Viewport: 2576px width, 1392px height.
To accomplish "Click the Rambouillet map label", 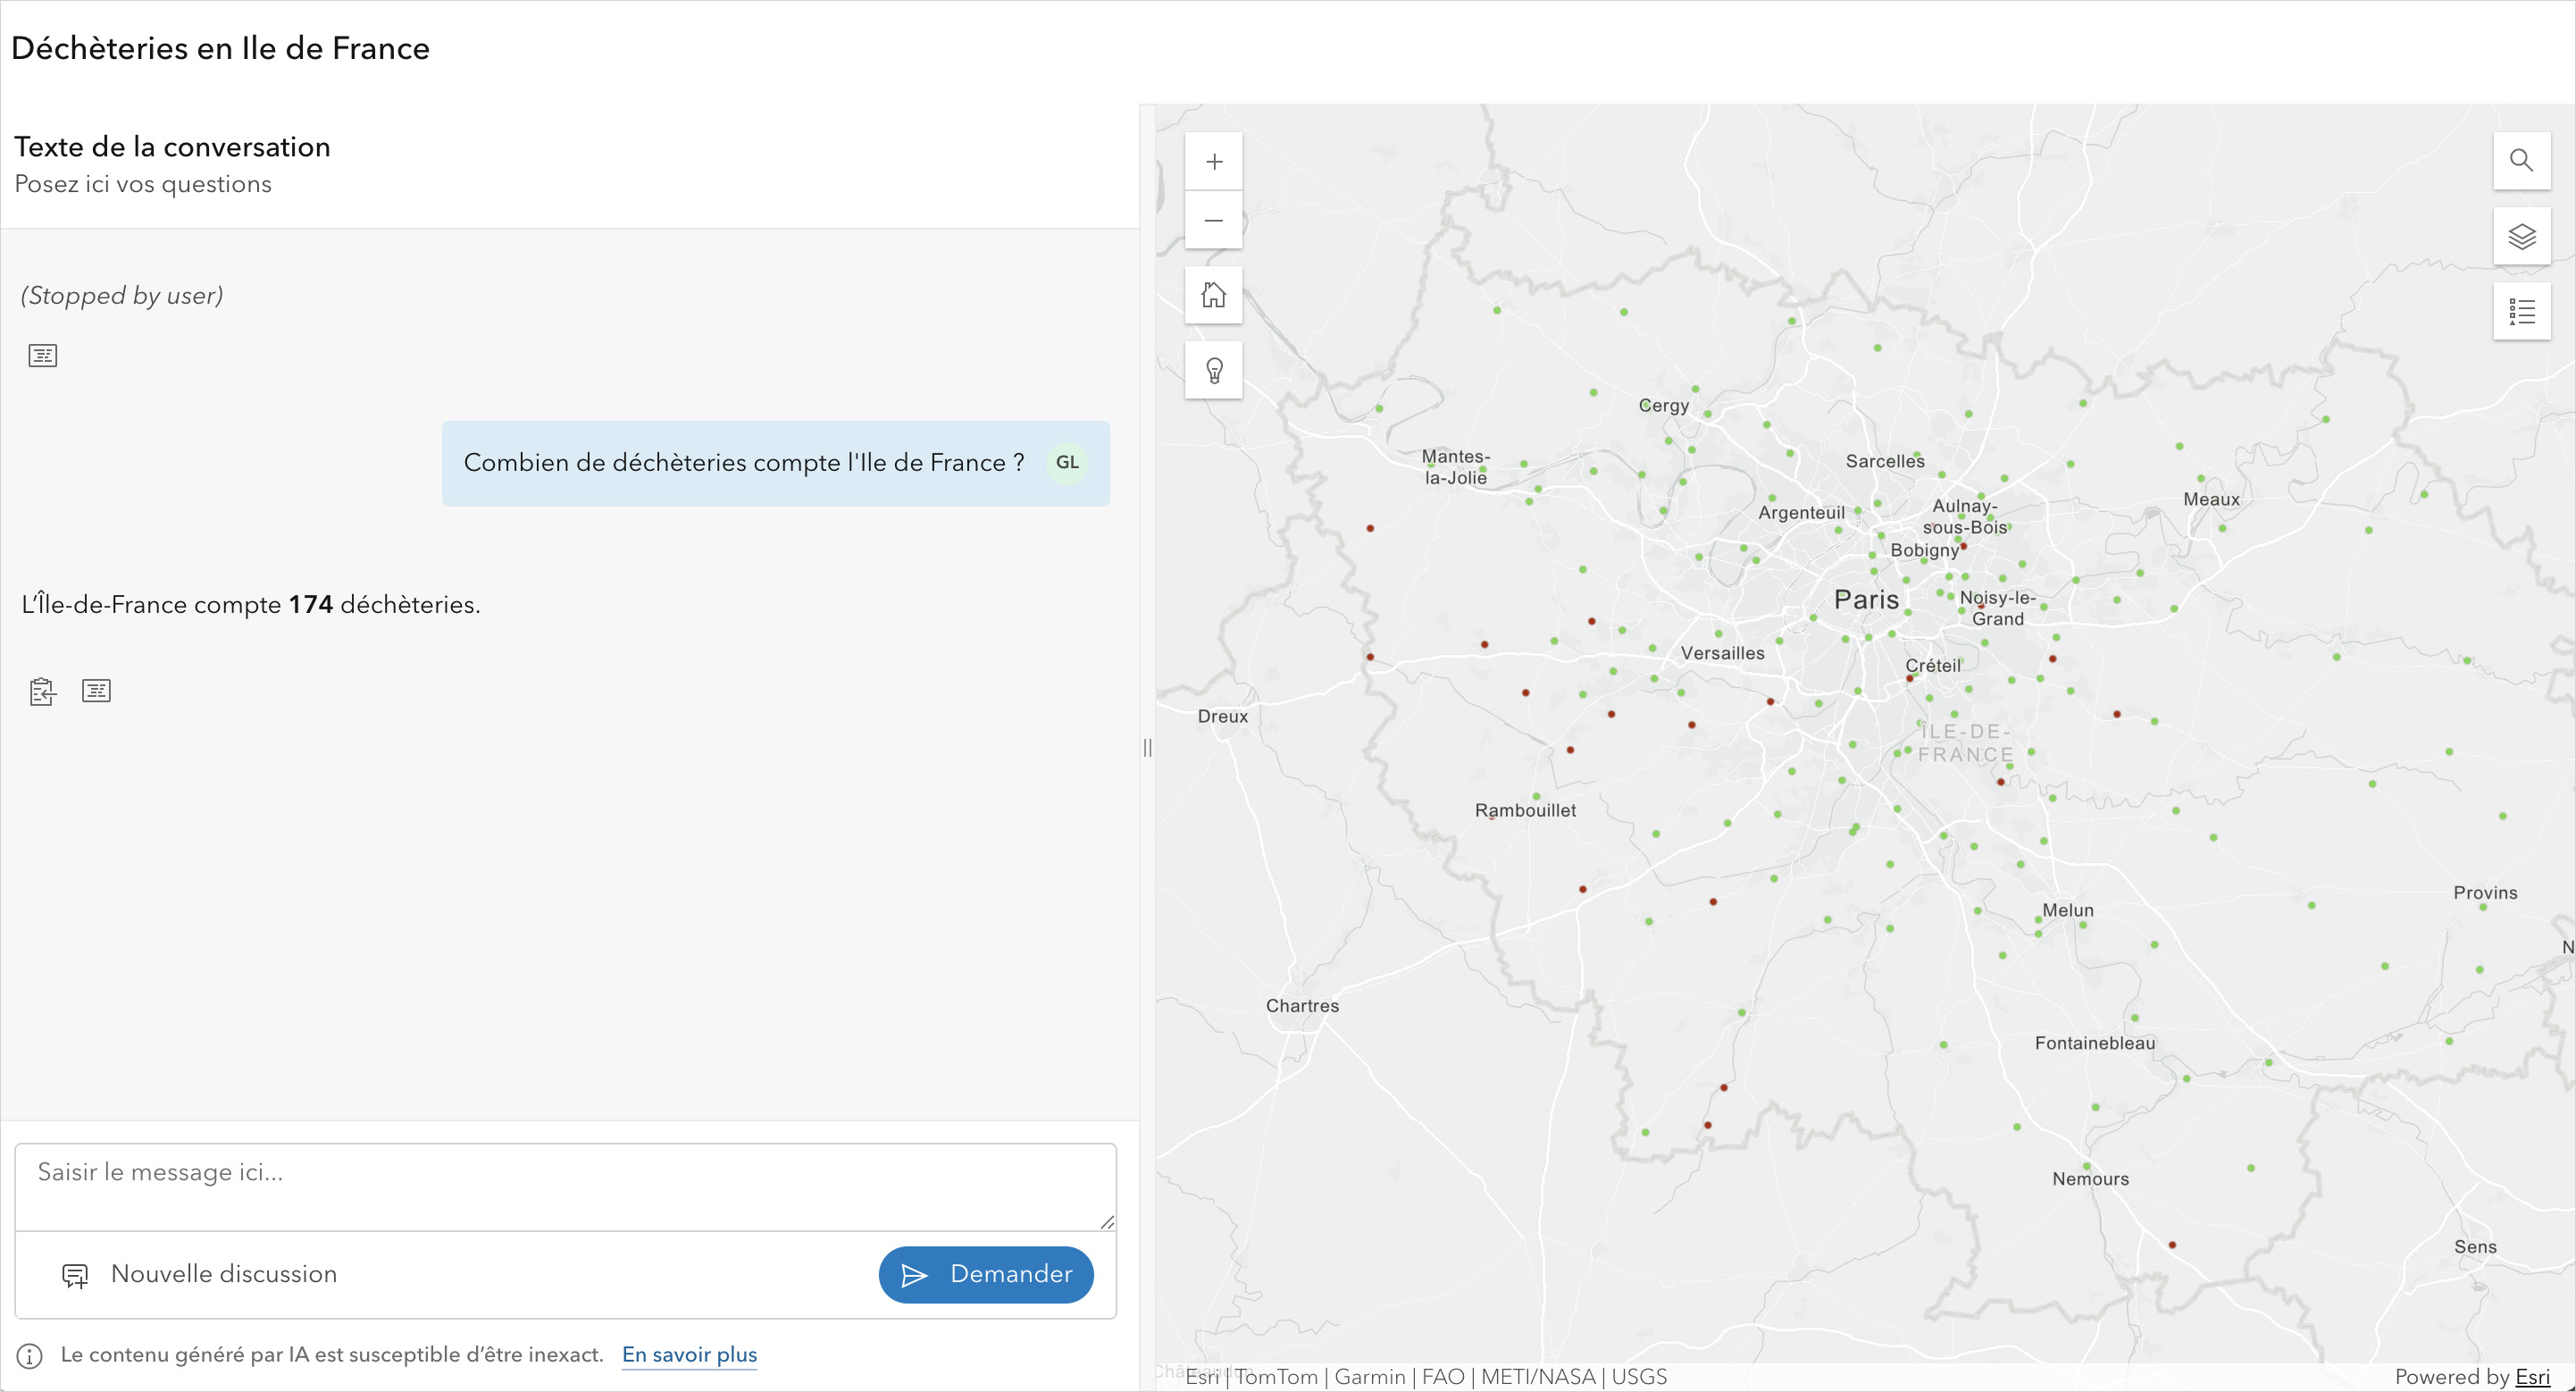I will click(x=1525, y=810).
